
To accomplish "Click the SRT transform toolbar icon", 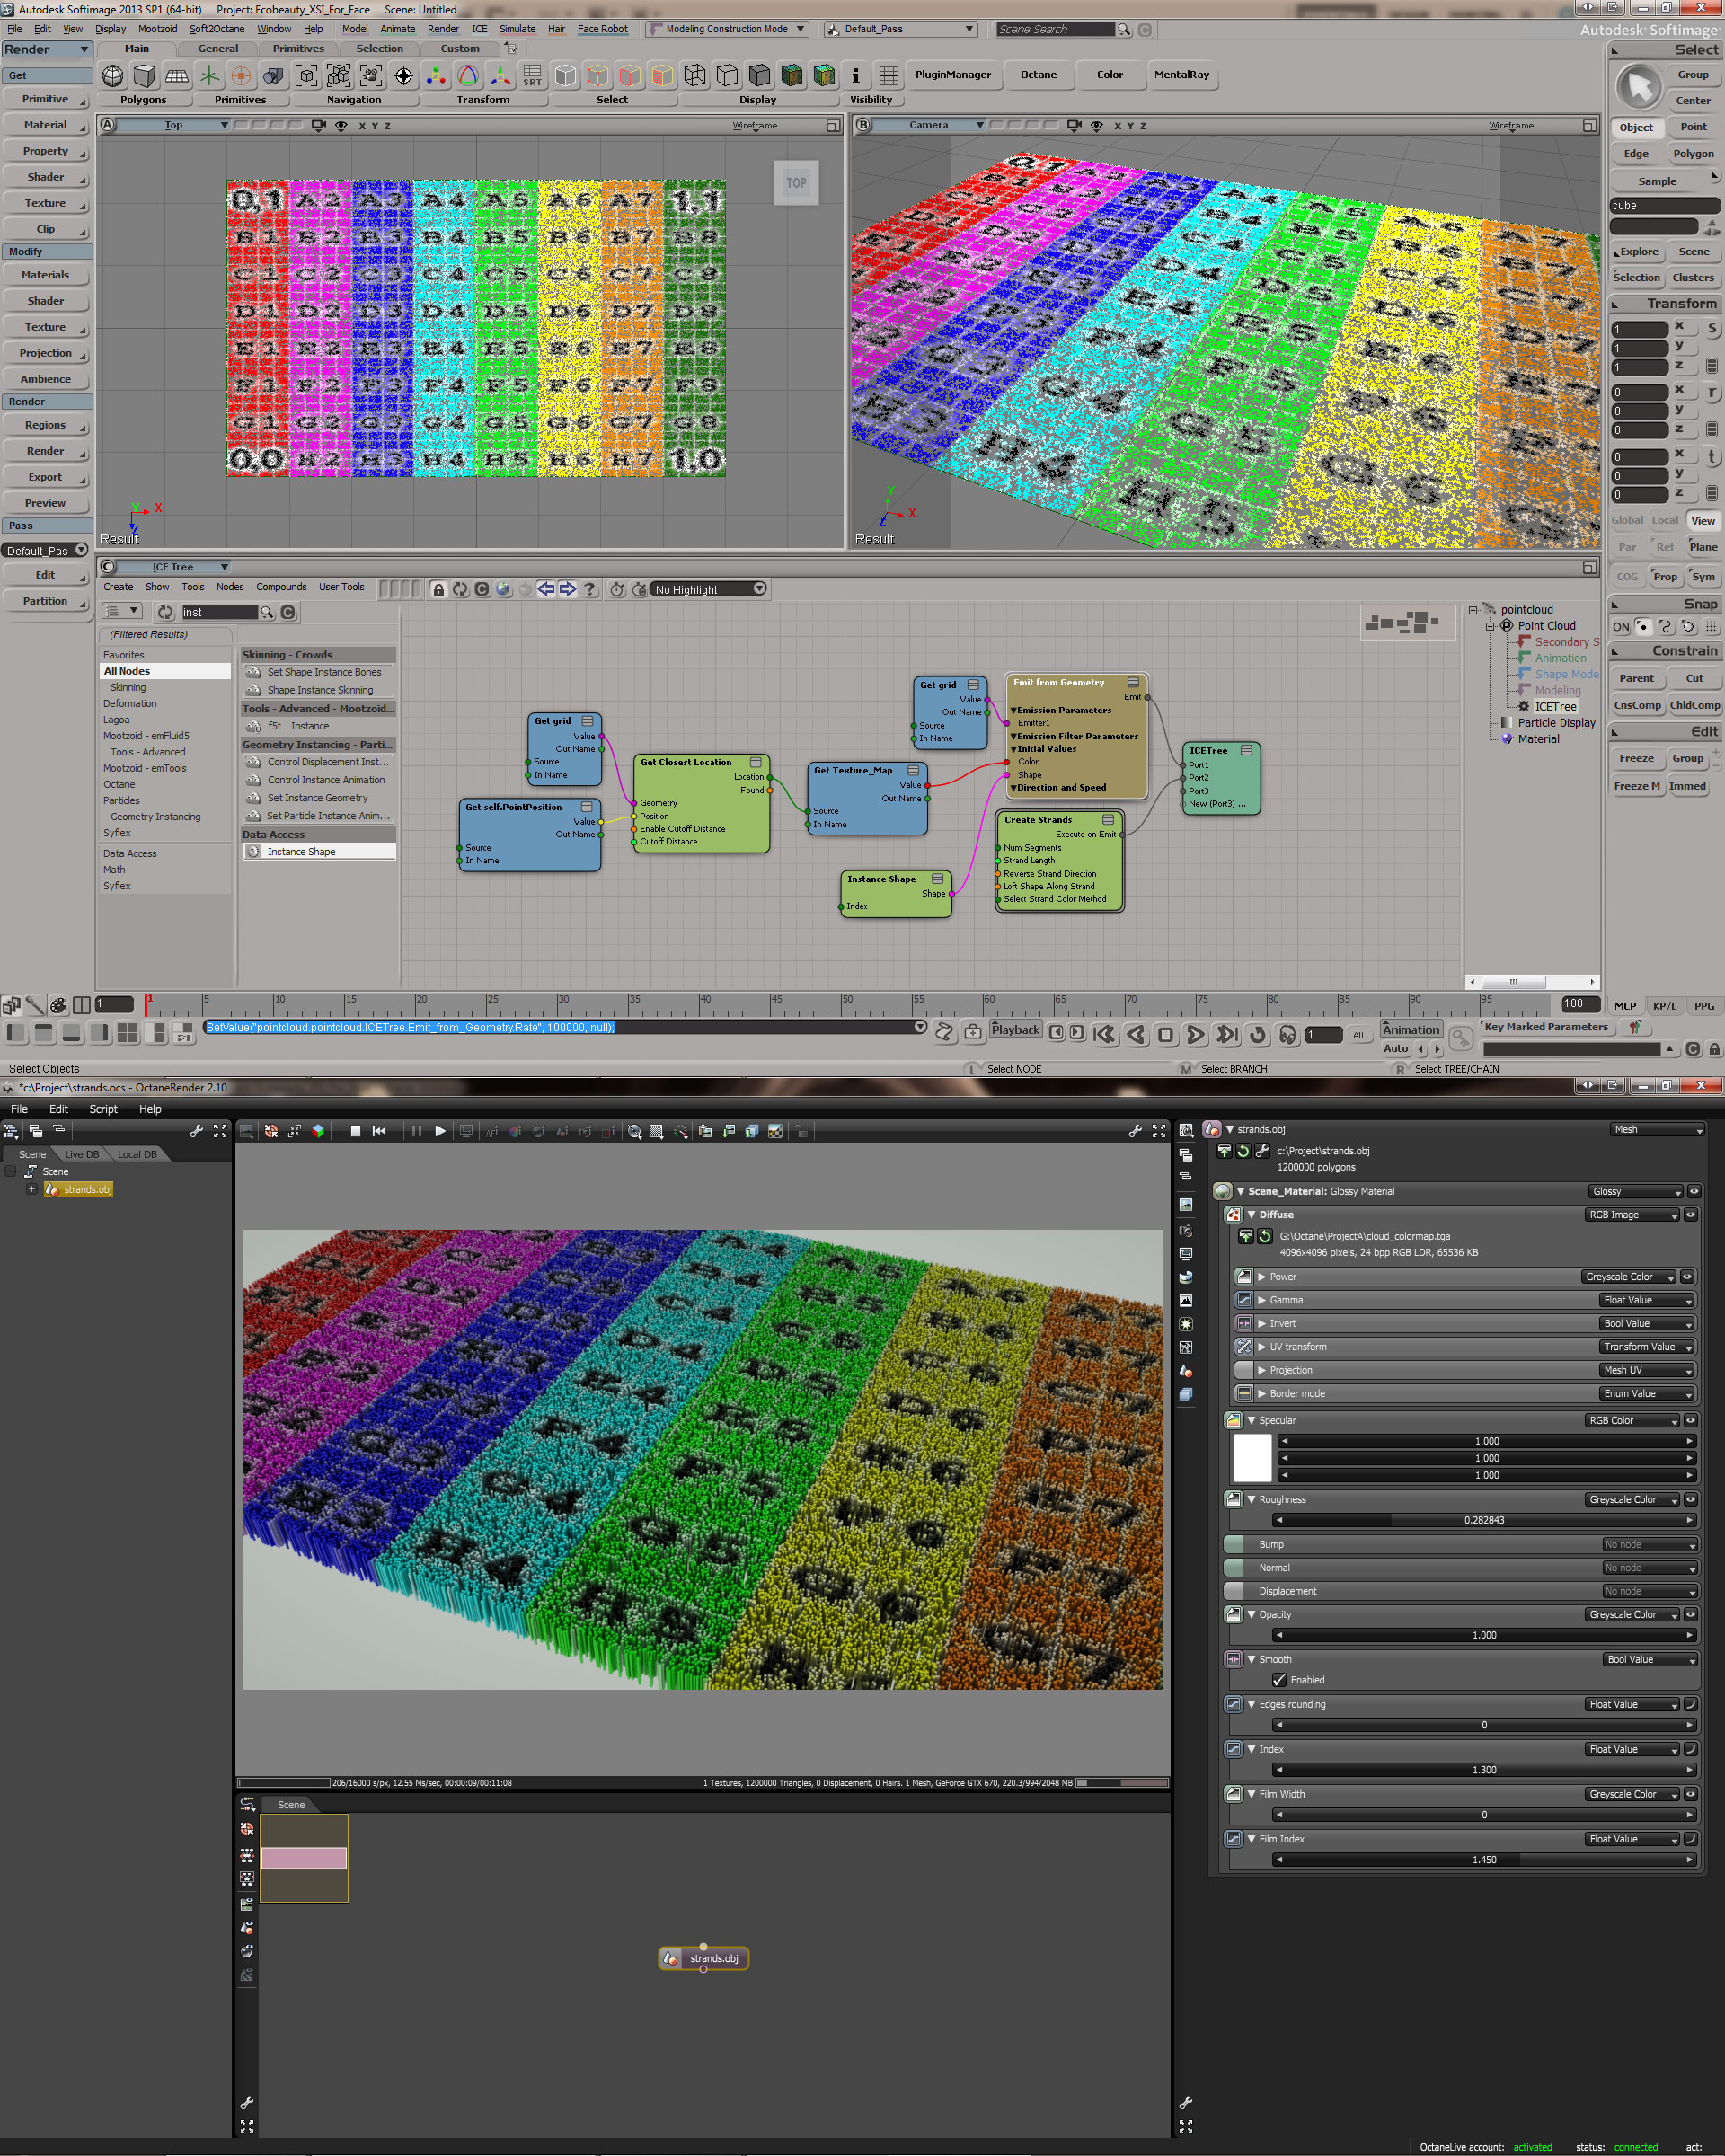I will point(532,76).
